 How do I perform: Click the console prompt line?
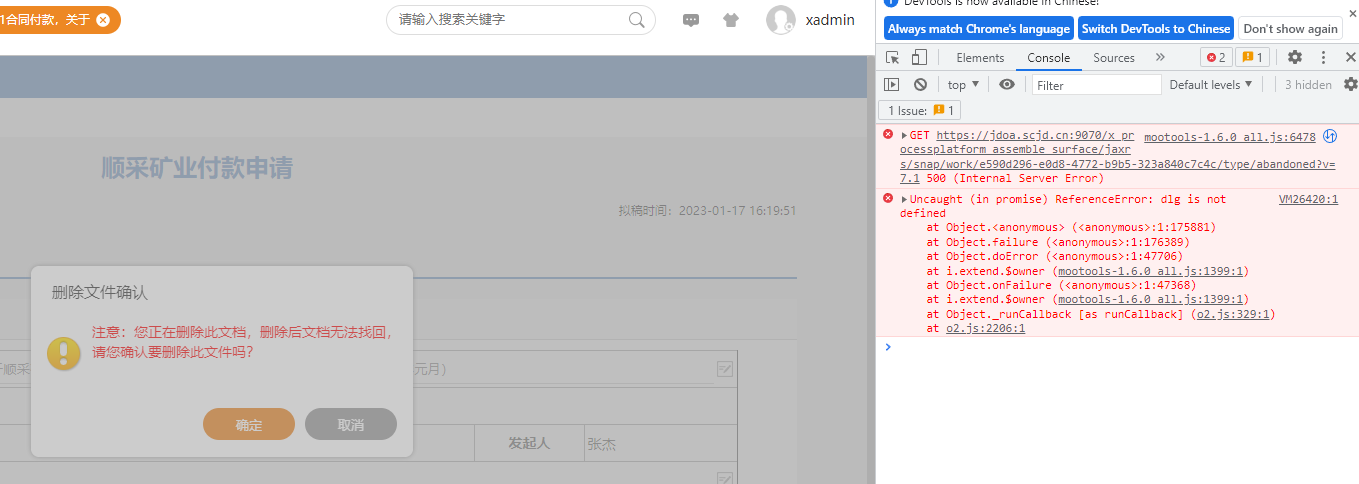[1117, 347]
